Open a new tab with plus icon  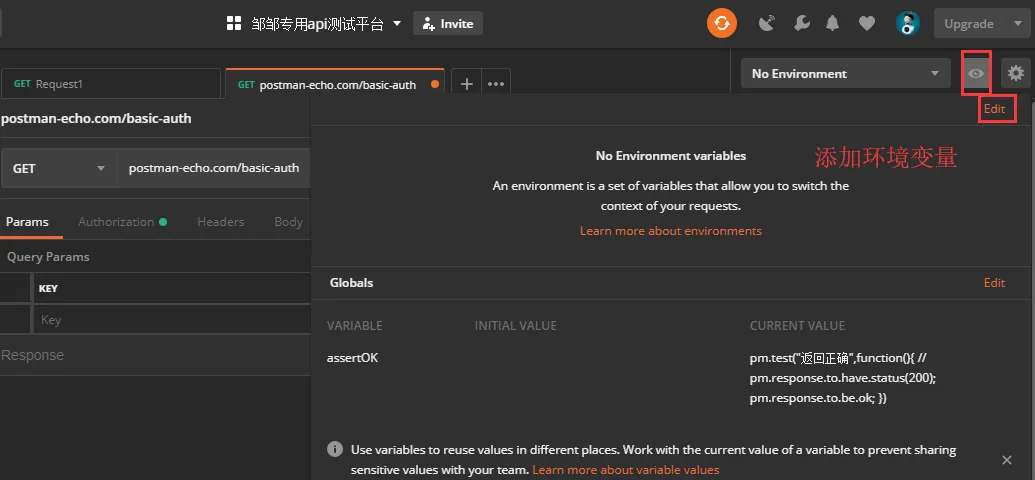pos(467,84)
